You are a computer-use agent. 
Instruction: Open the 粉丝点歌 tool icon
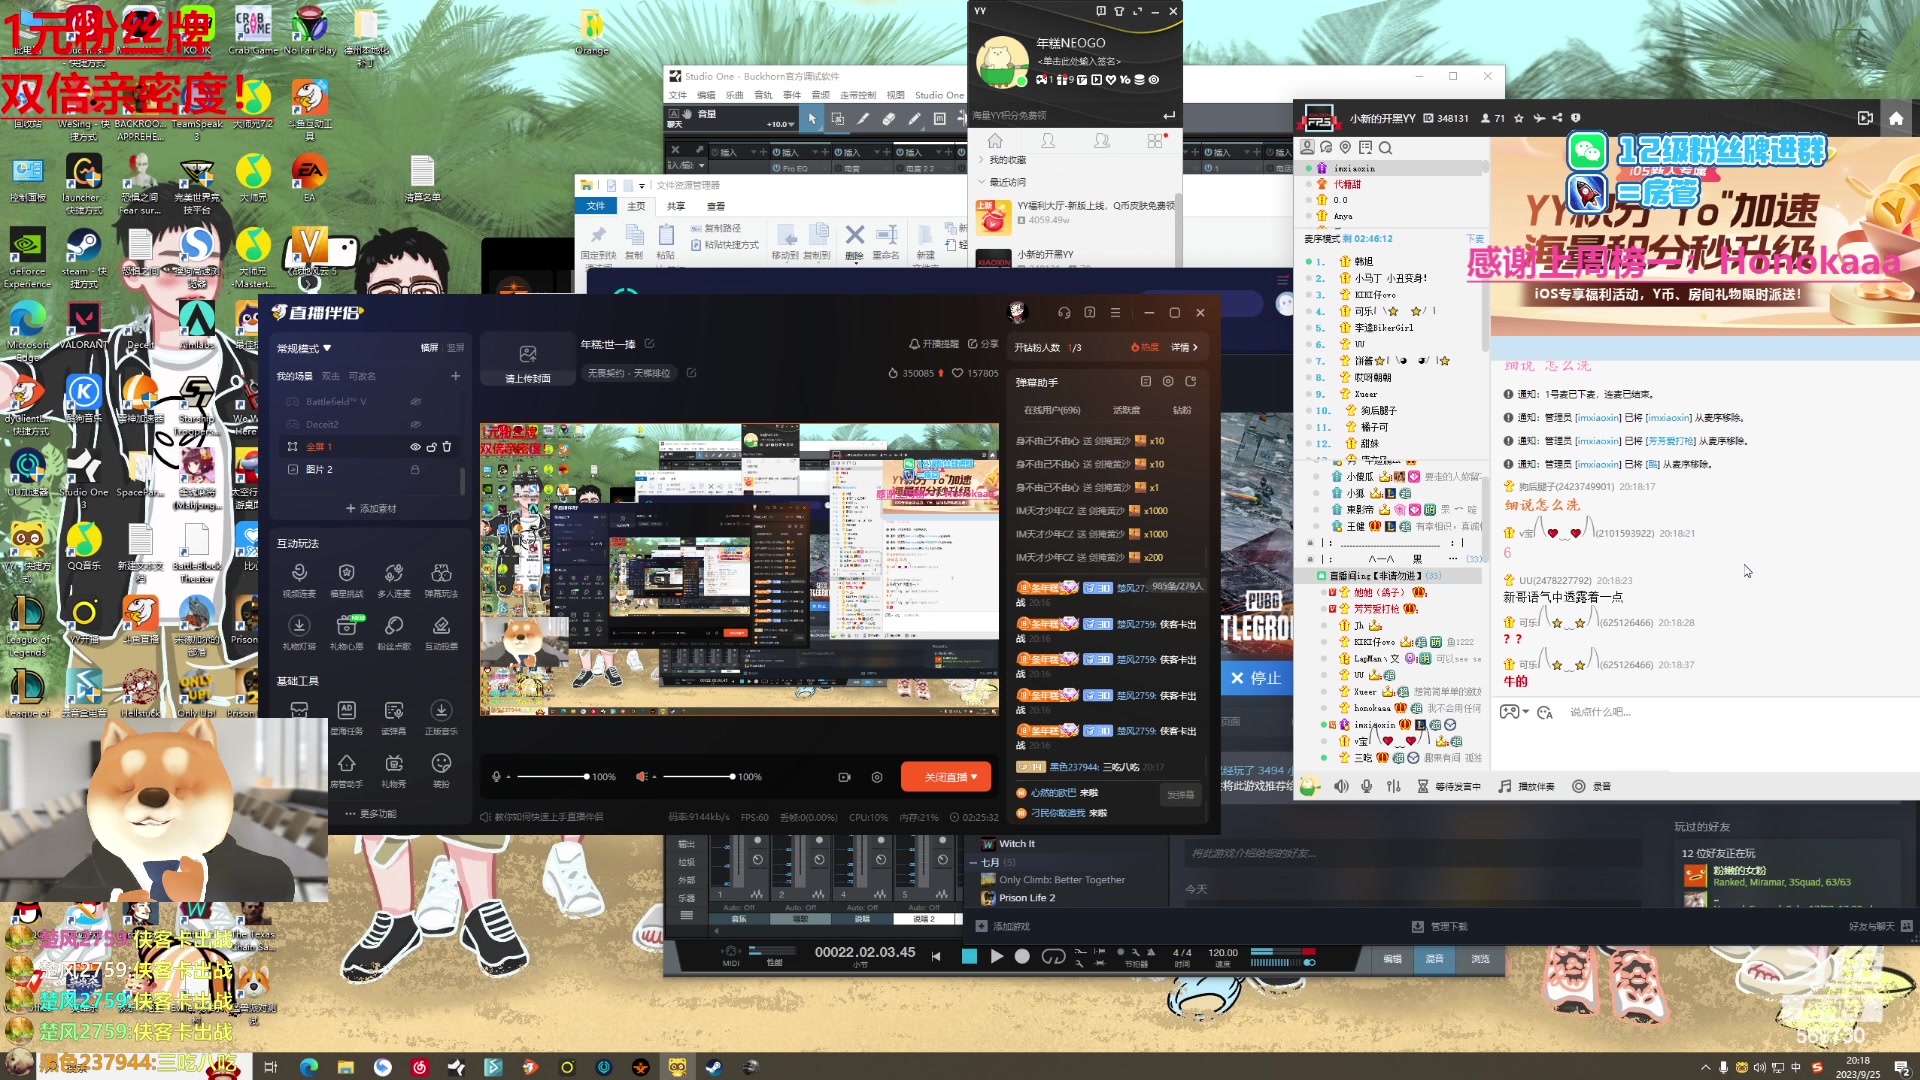[x=394, y=632]
